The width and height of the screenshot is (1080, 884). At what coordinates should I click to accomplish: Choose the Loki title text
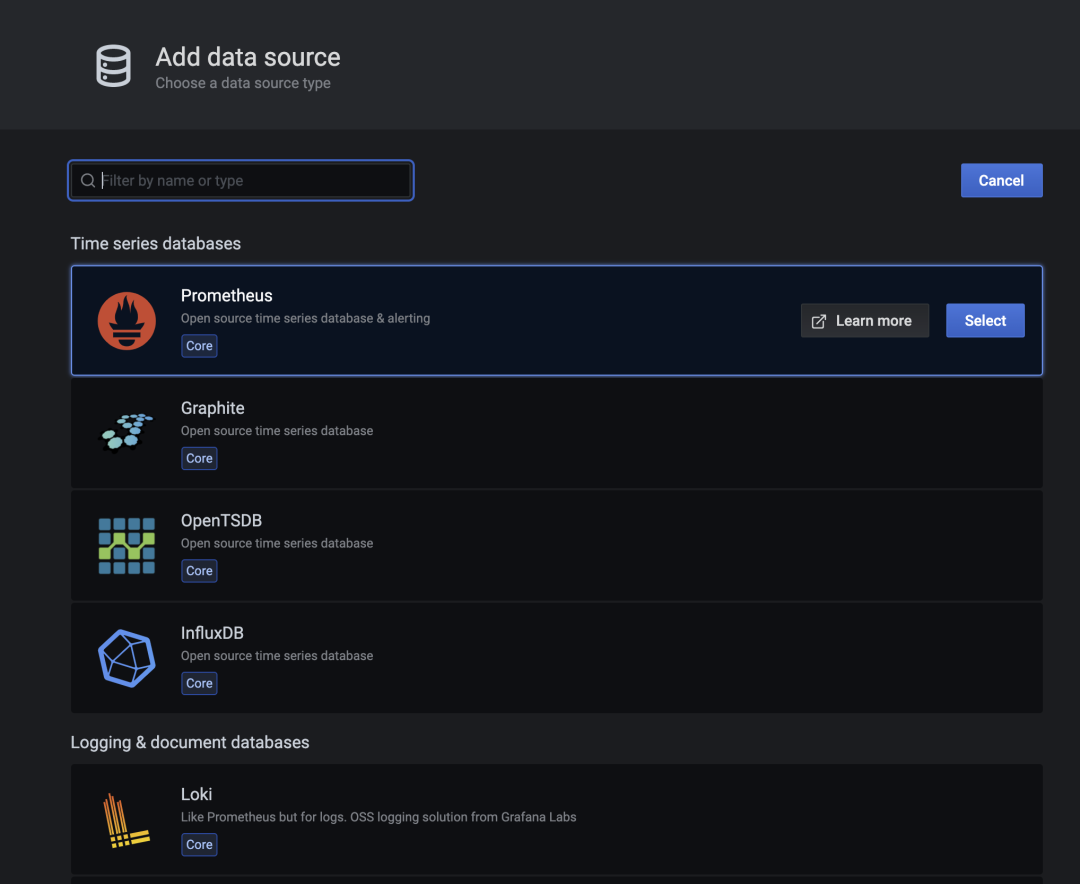(196, 794)
